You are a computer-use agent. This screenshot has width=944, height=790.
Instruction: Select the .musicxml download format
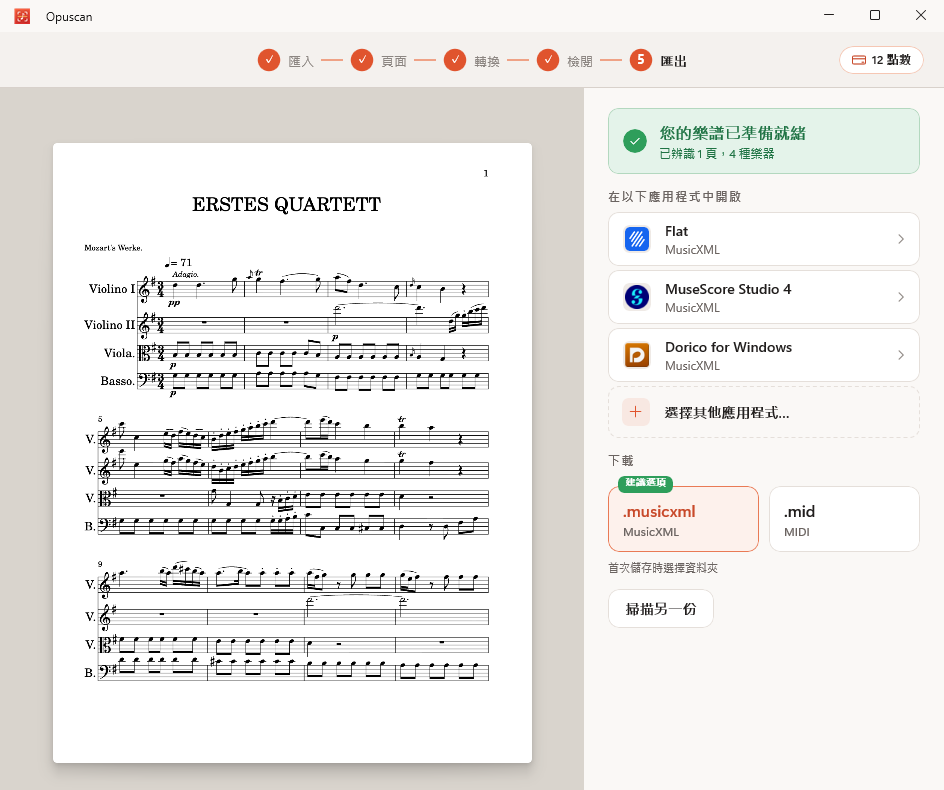coord(683,519)
